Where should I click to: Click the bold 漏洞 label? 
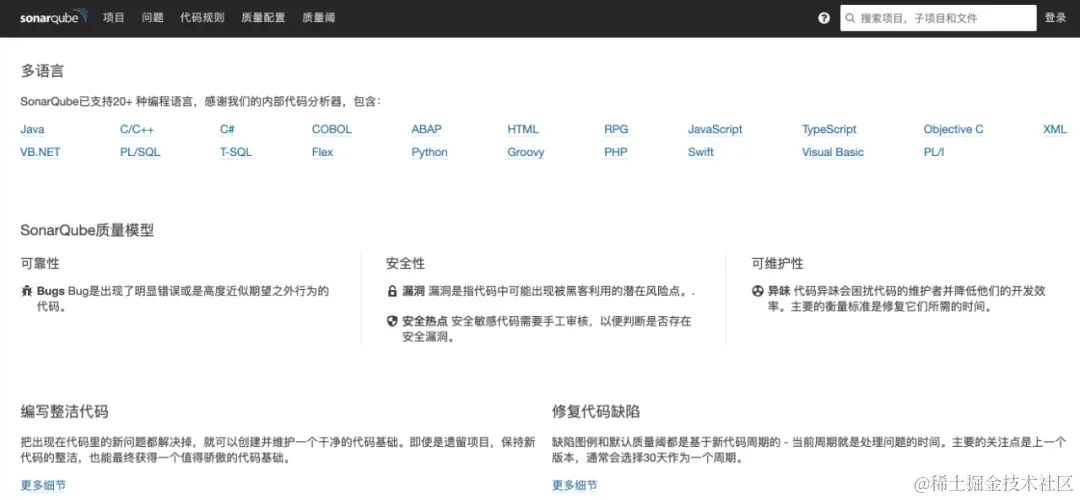click(x=413, y=291)
